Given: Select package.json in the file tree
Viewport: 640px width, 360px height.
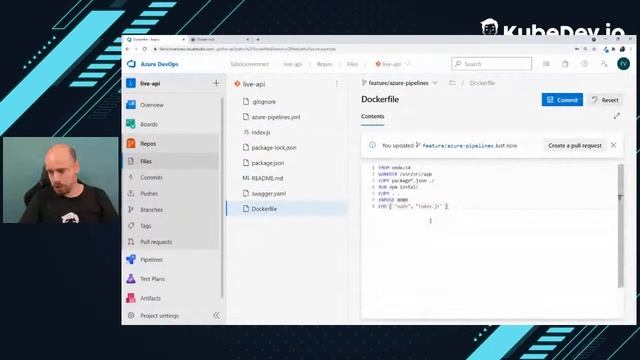Looking at the screenshot, I should 287,163.
